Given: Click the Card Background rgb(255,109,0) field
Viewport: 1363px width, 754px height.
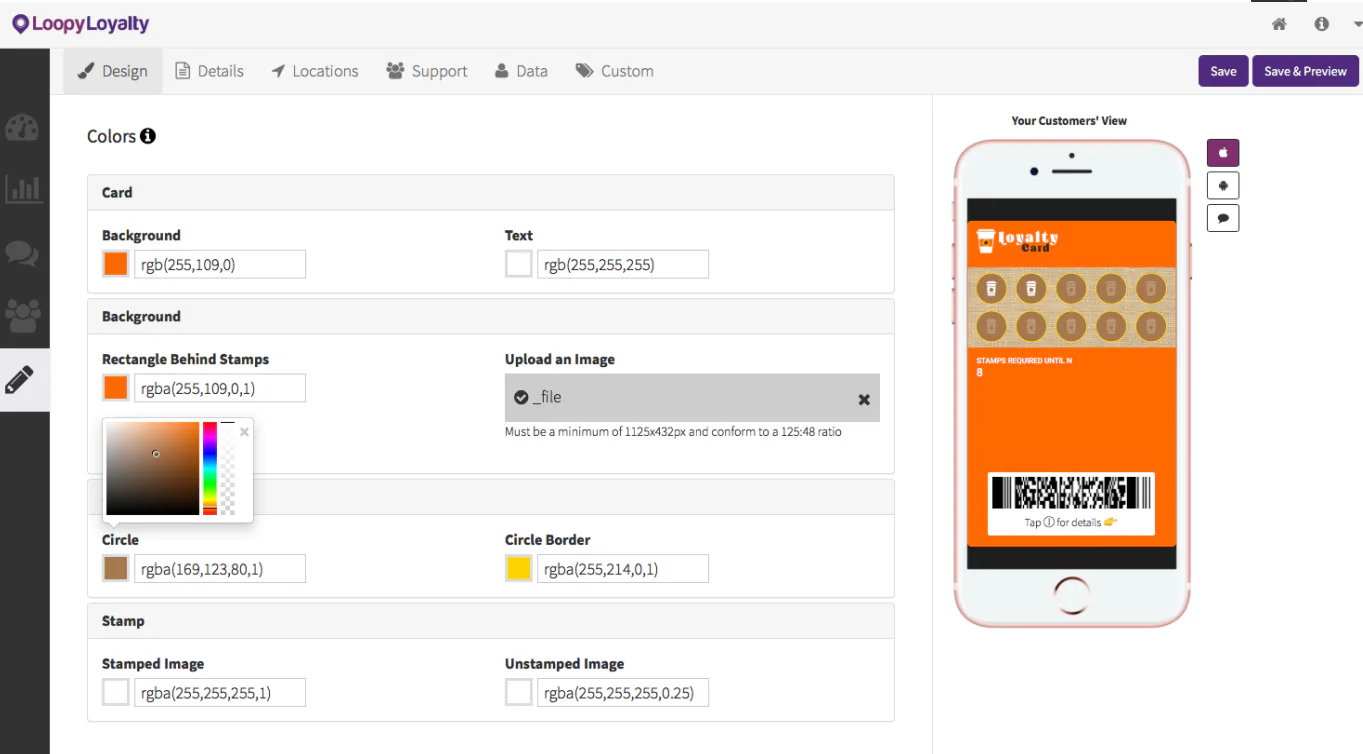Looking at the screenshot, I should 220,264.
